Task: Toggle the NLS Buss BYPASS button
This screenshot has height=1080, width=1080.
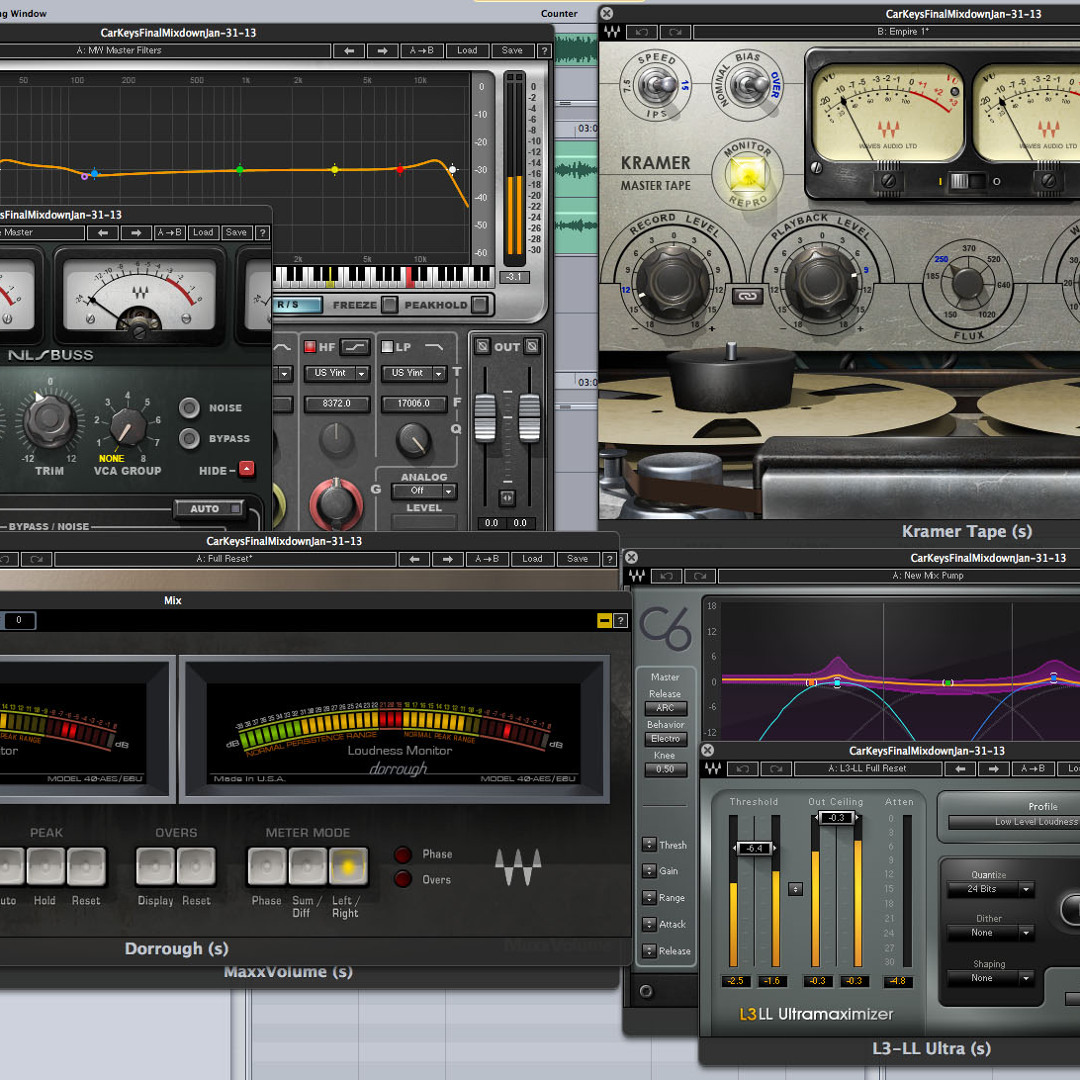Action: [189, 438]
